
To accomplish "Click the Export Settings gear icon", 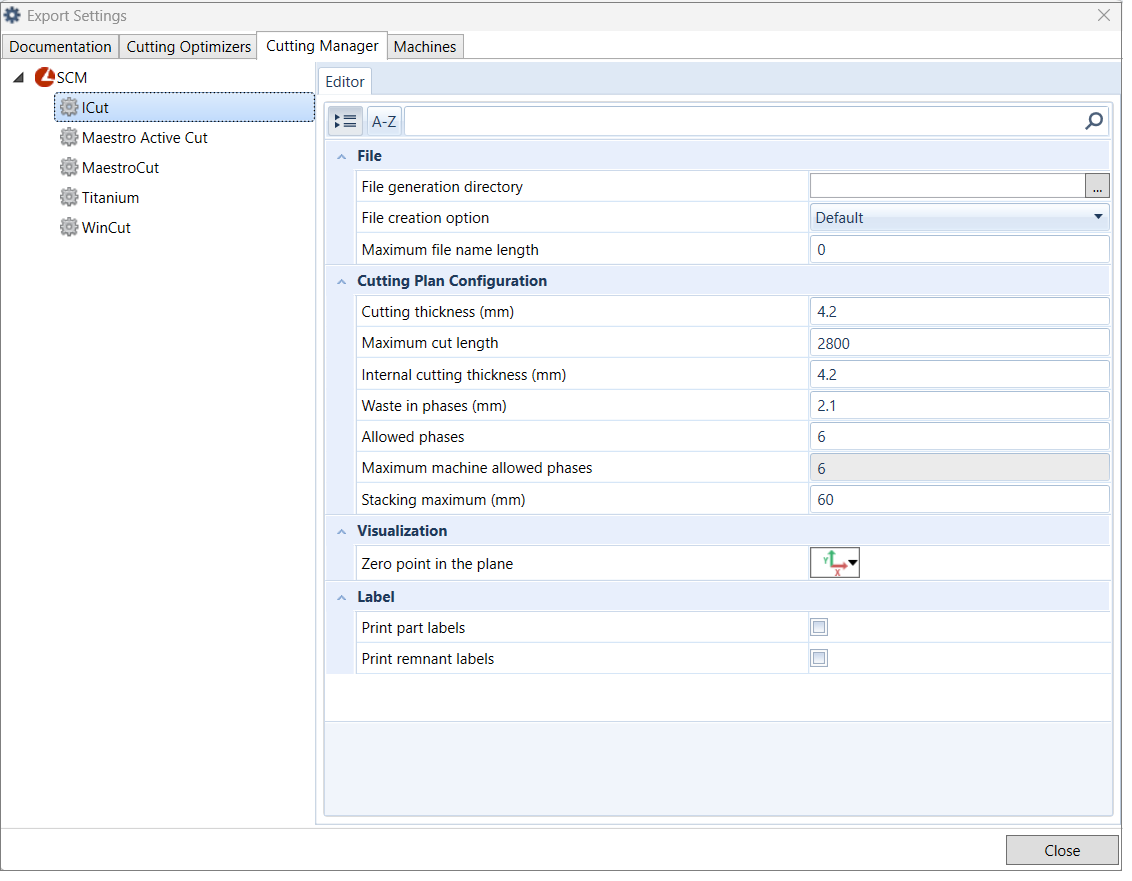I will [x=12, y=15].
